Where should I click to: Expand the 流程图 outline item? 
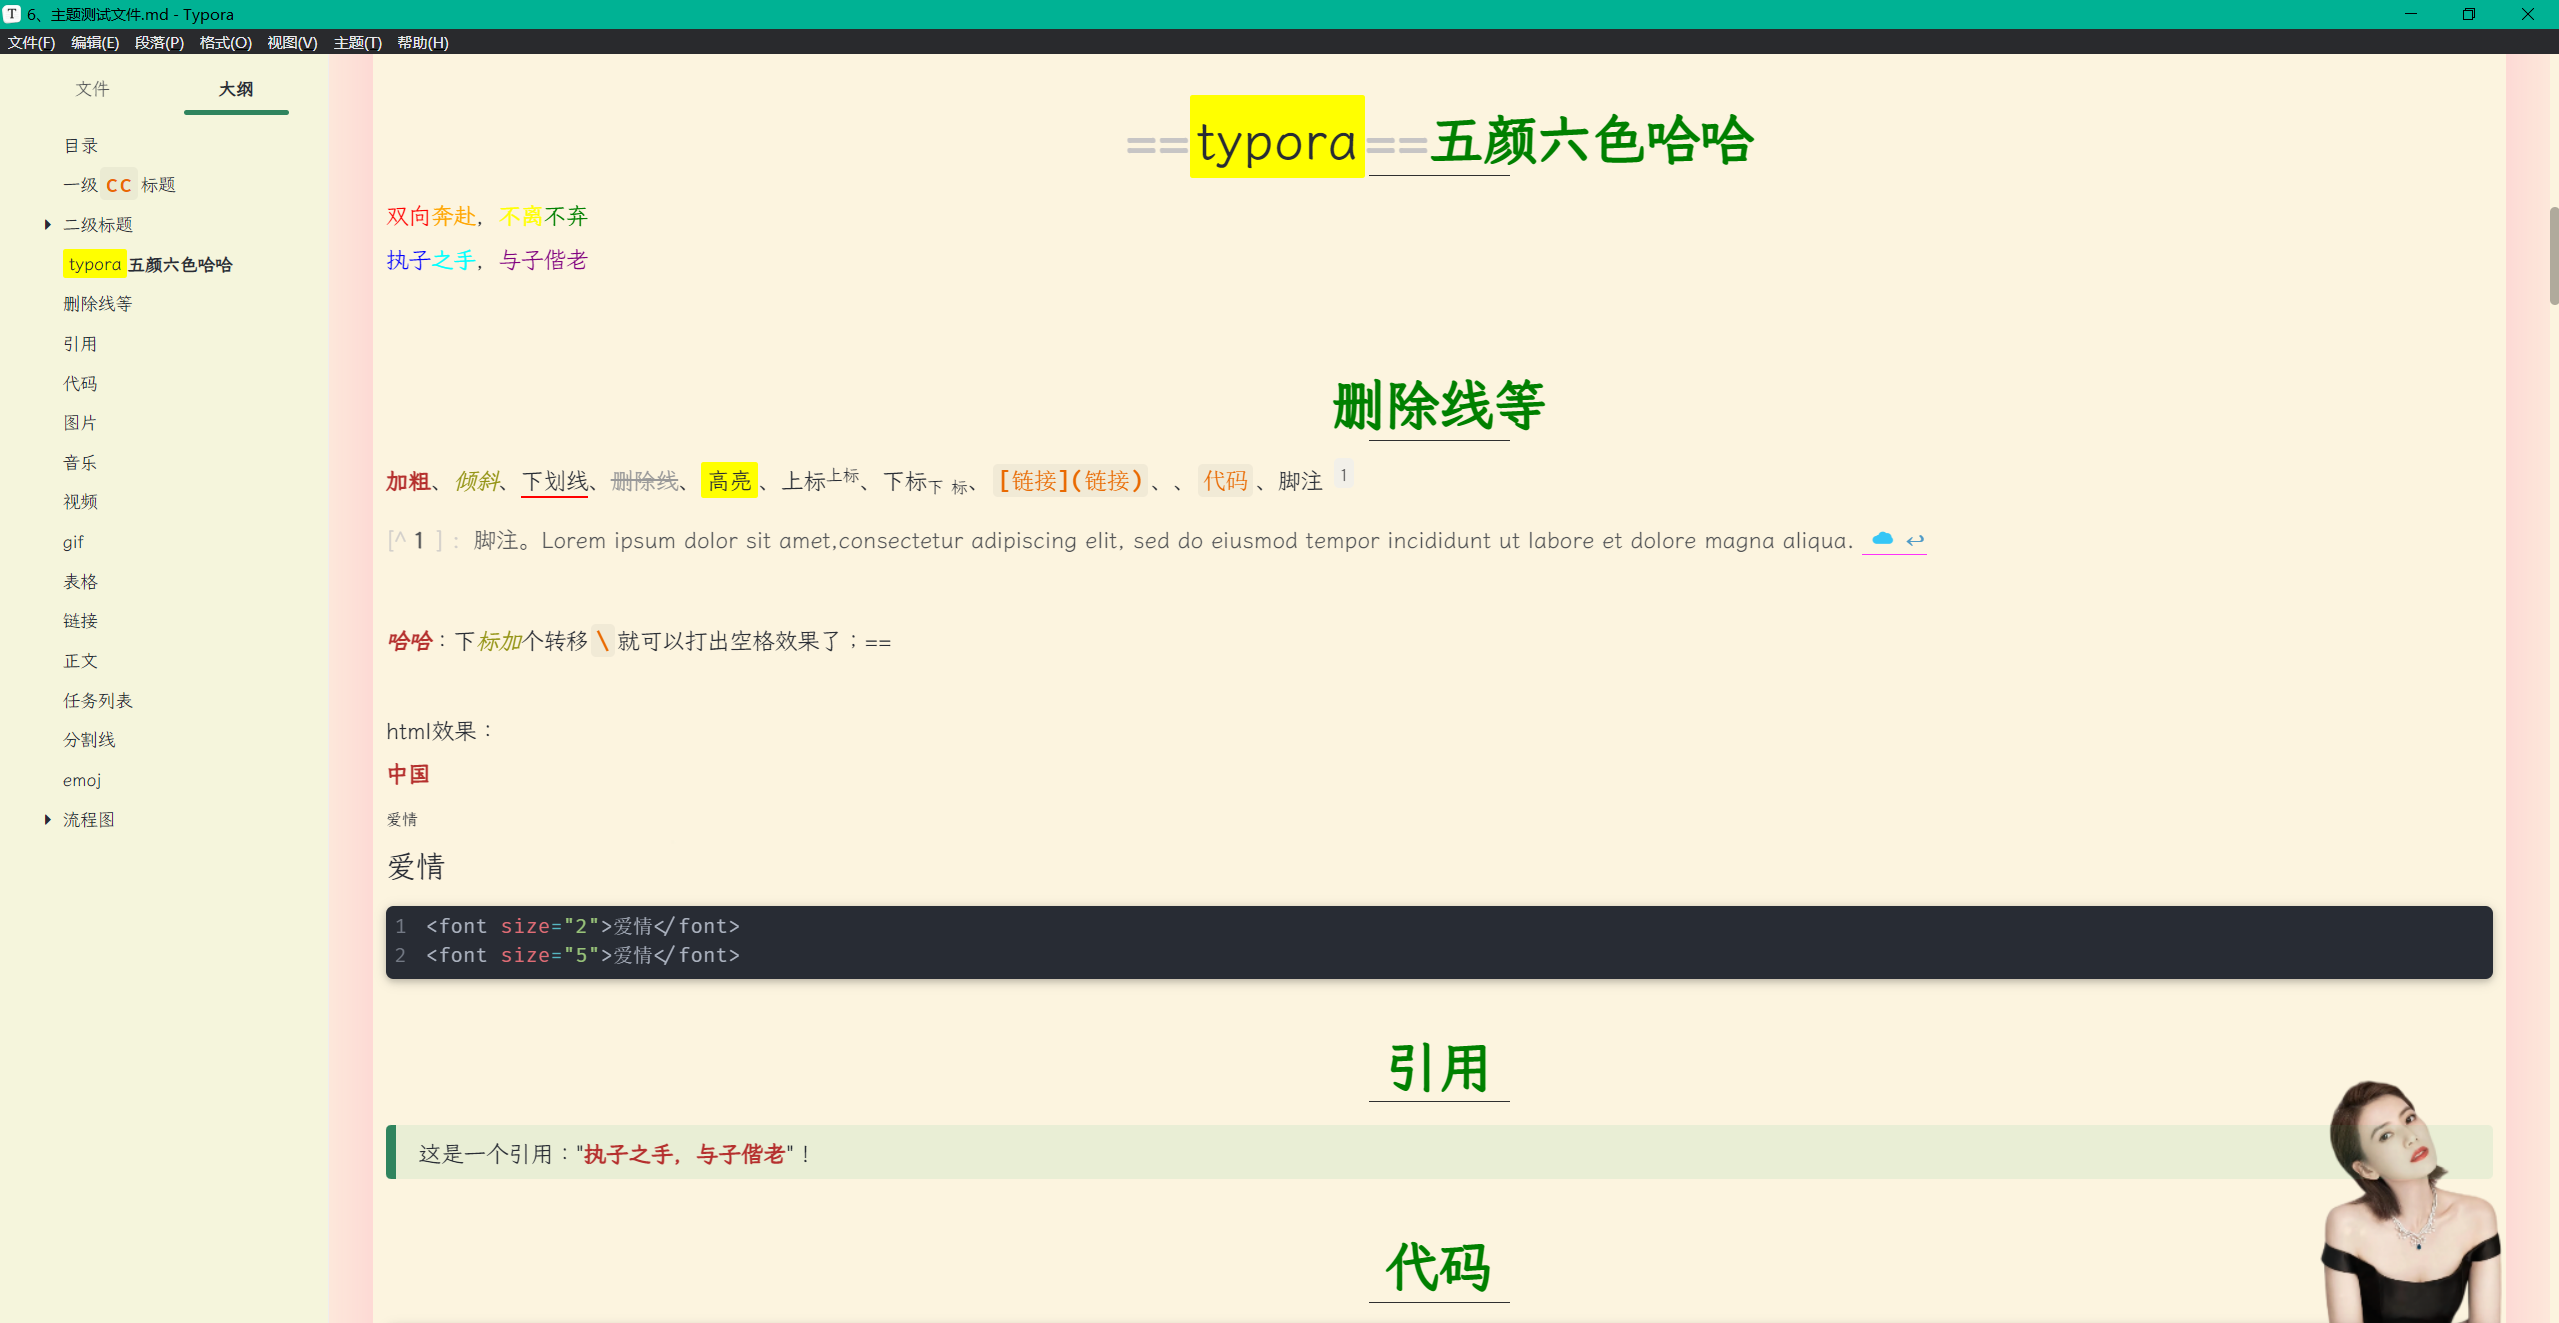(x=47, y=820)
